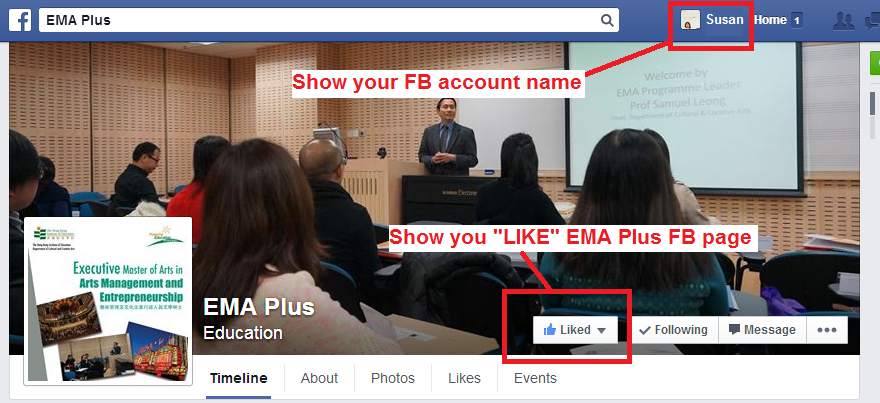
Task: Click the Facebook logo icon
Action: (20, 20)
